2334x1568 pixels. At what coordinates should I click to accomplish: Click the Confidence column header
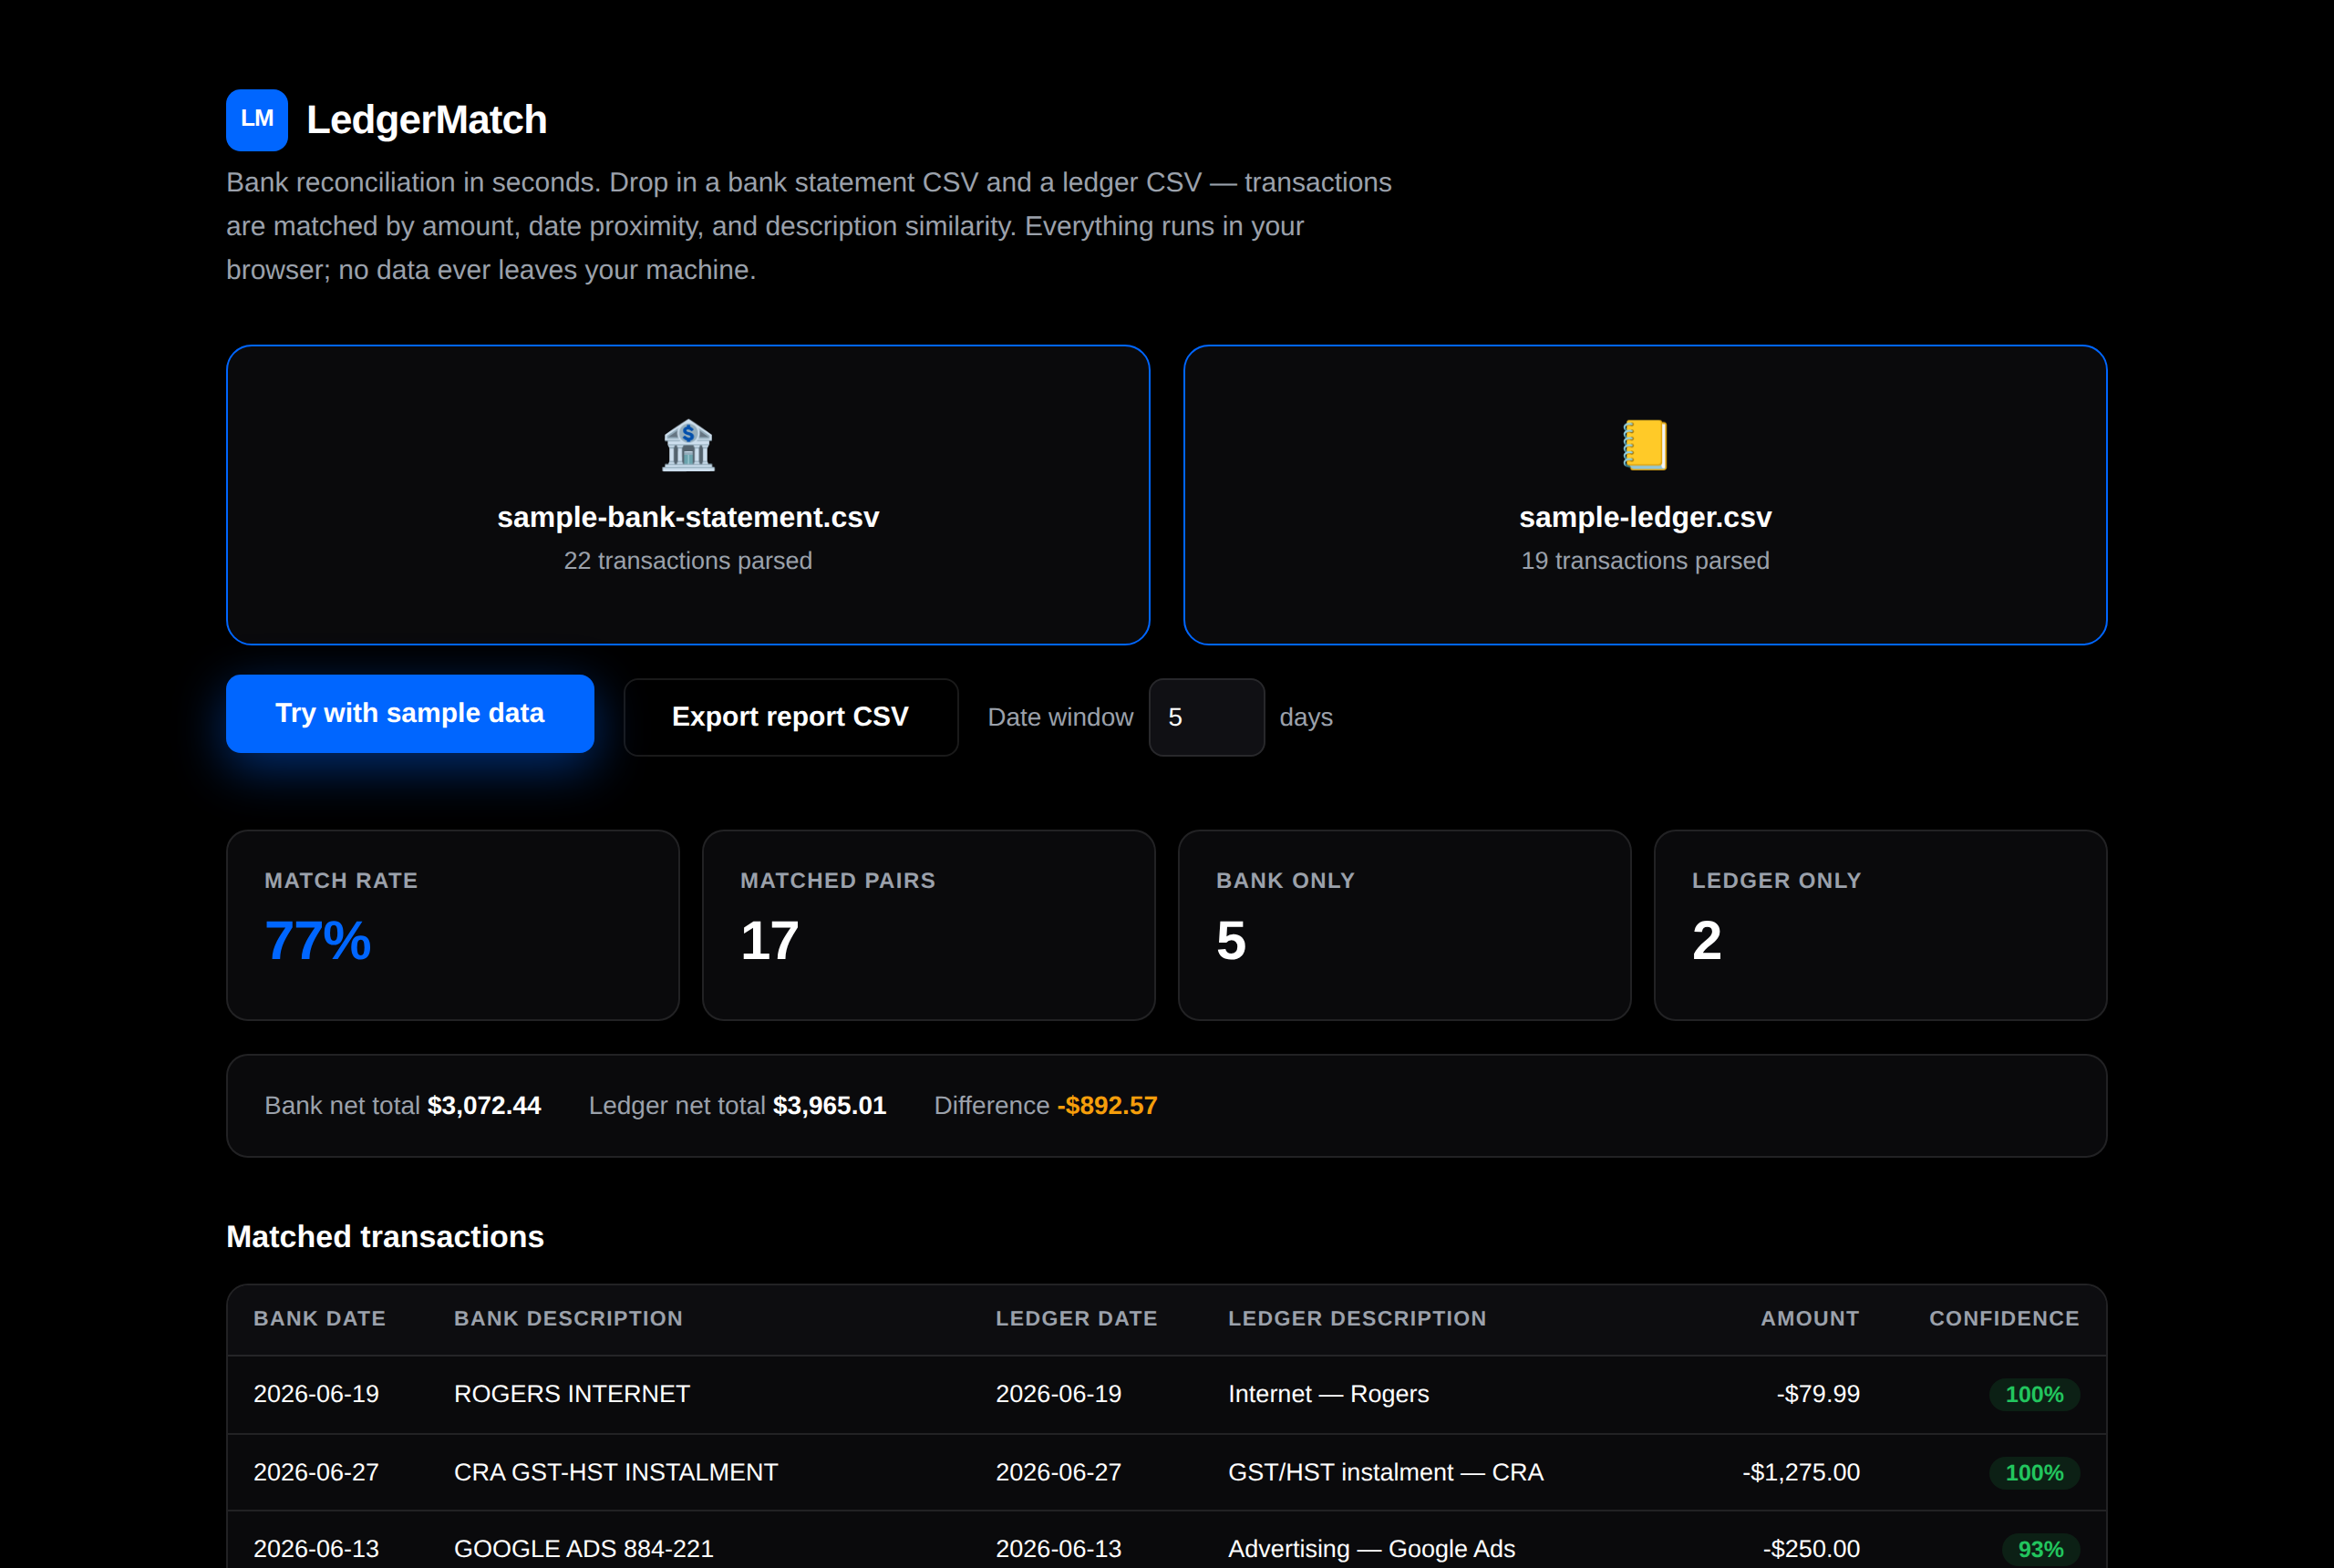(x=2004, y=1318)
